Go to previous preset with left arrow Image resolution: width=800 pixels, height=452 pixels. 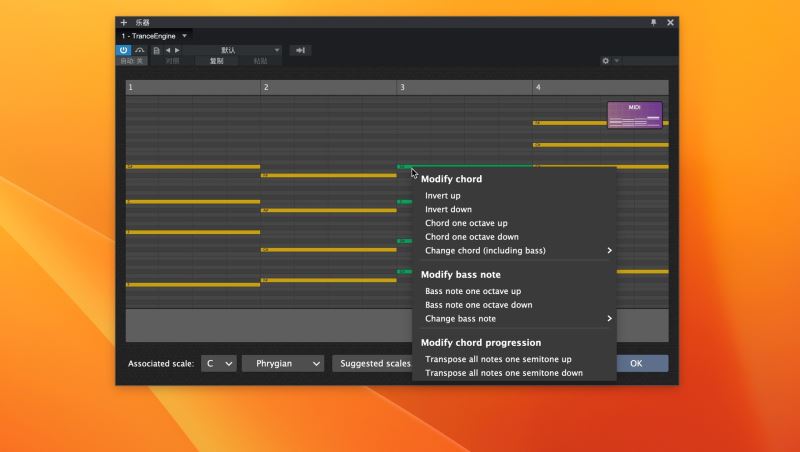(168, 50)
